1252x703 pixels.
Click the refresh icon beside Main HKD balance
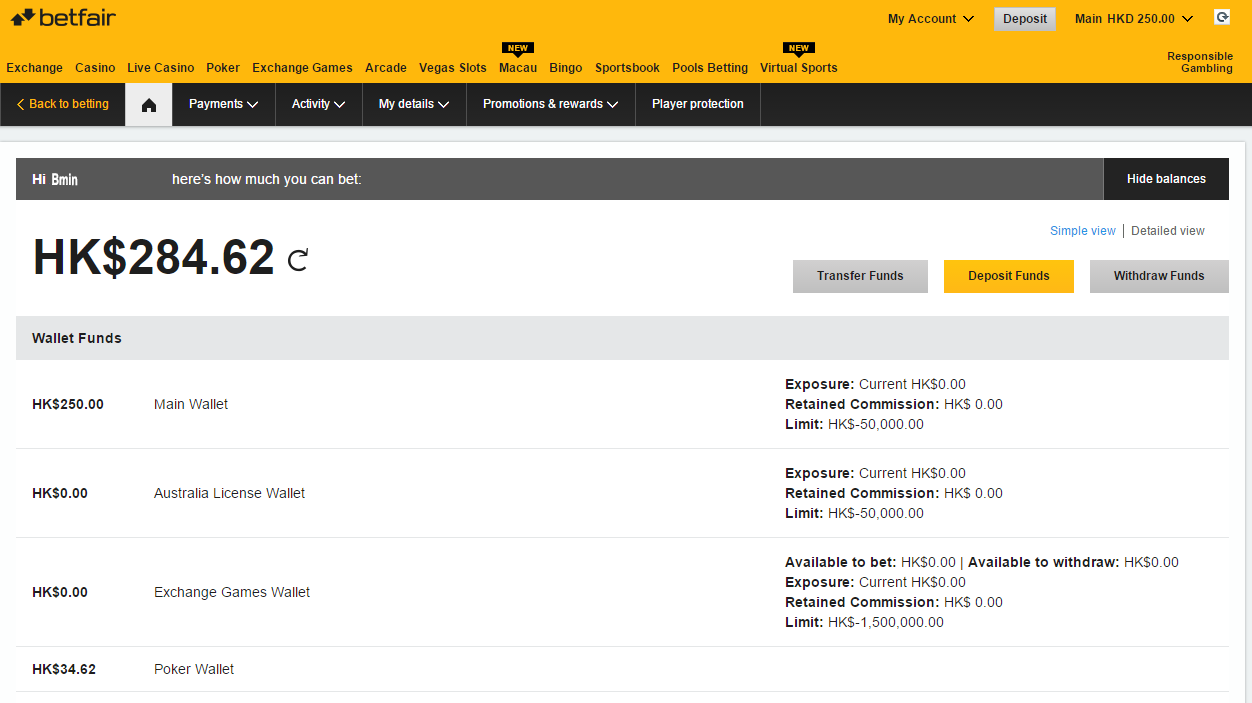[1222, 17]
